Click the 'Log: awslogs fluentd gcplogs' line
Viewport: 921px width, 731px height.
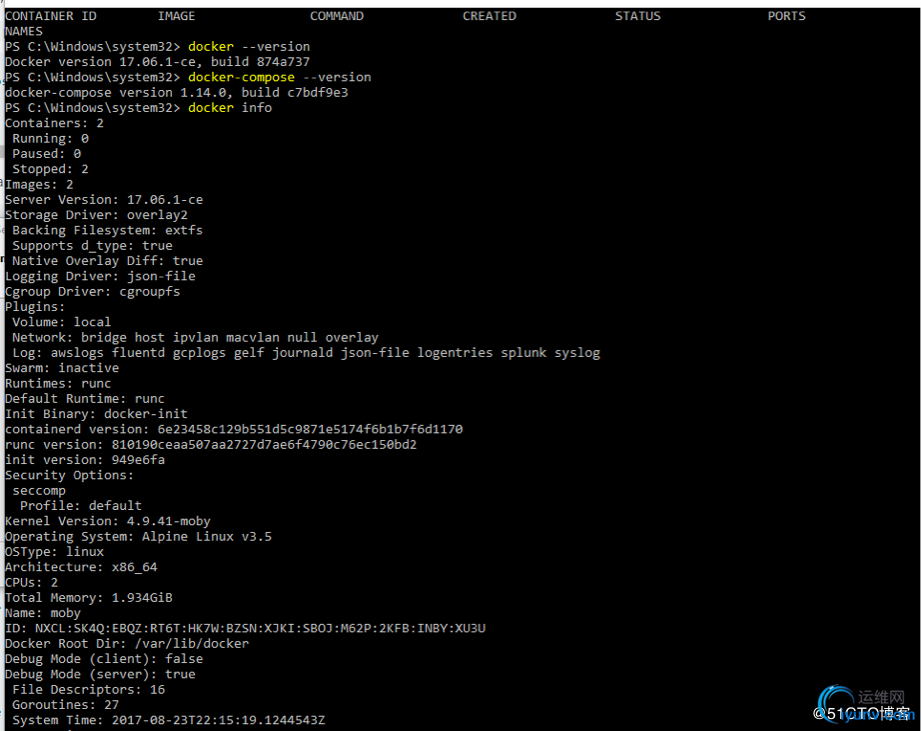tap(306, 352)
